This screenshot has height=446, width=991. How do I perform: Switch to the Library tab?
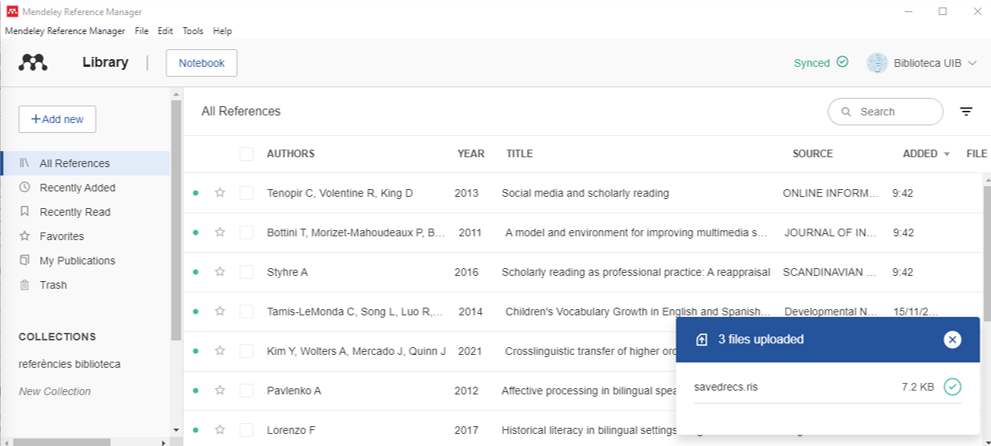coord(105,63)
